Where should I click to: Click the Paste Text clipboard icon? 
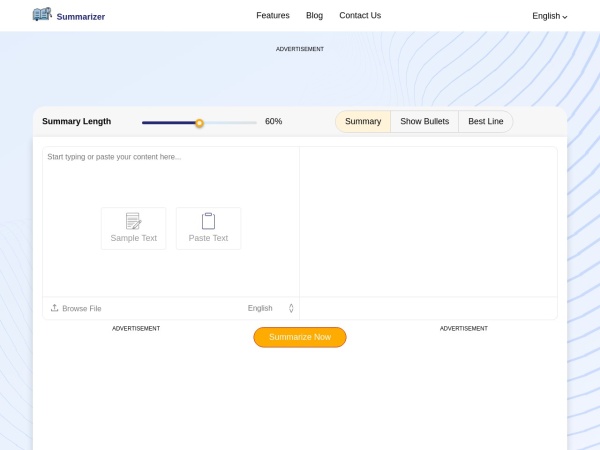[x=208, y=221]
